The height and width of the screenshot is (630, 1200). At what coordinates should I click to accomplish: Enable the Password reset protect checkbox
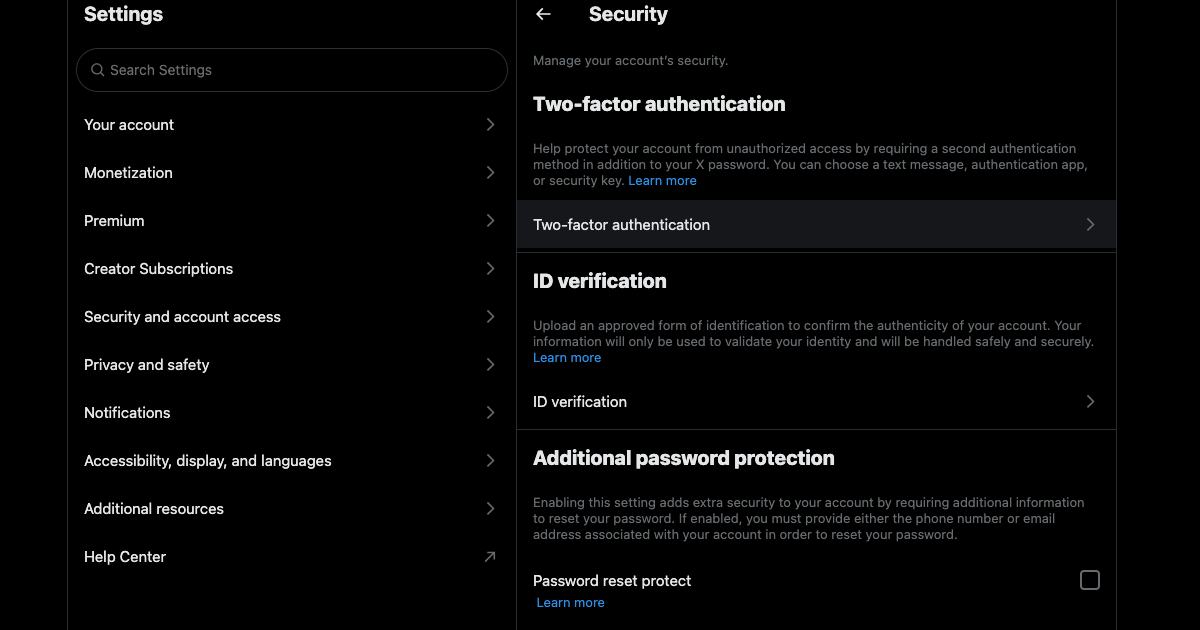1090,580
